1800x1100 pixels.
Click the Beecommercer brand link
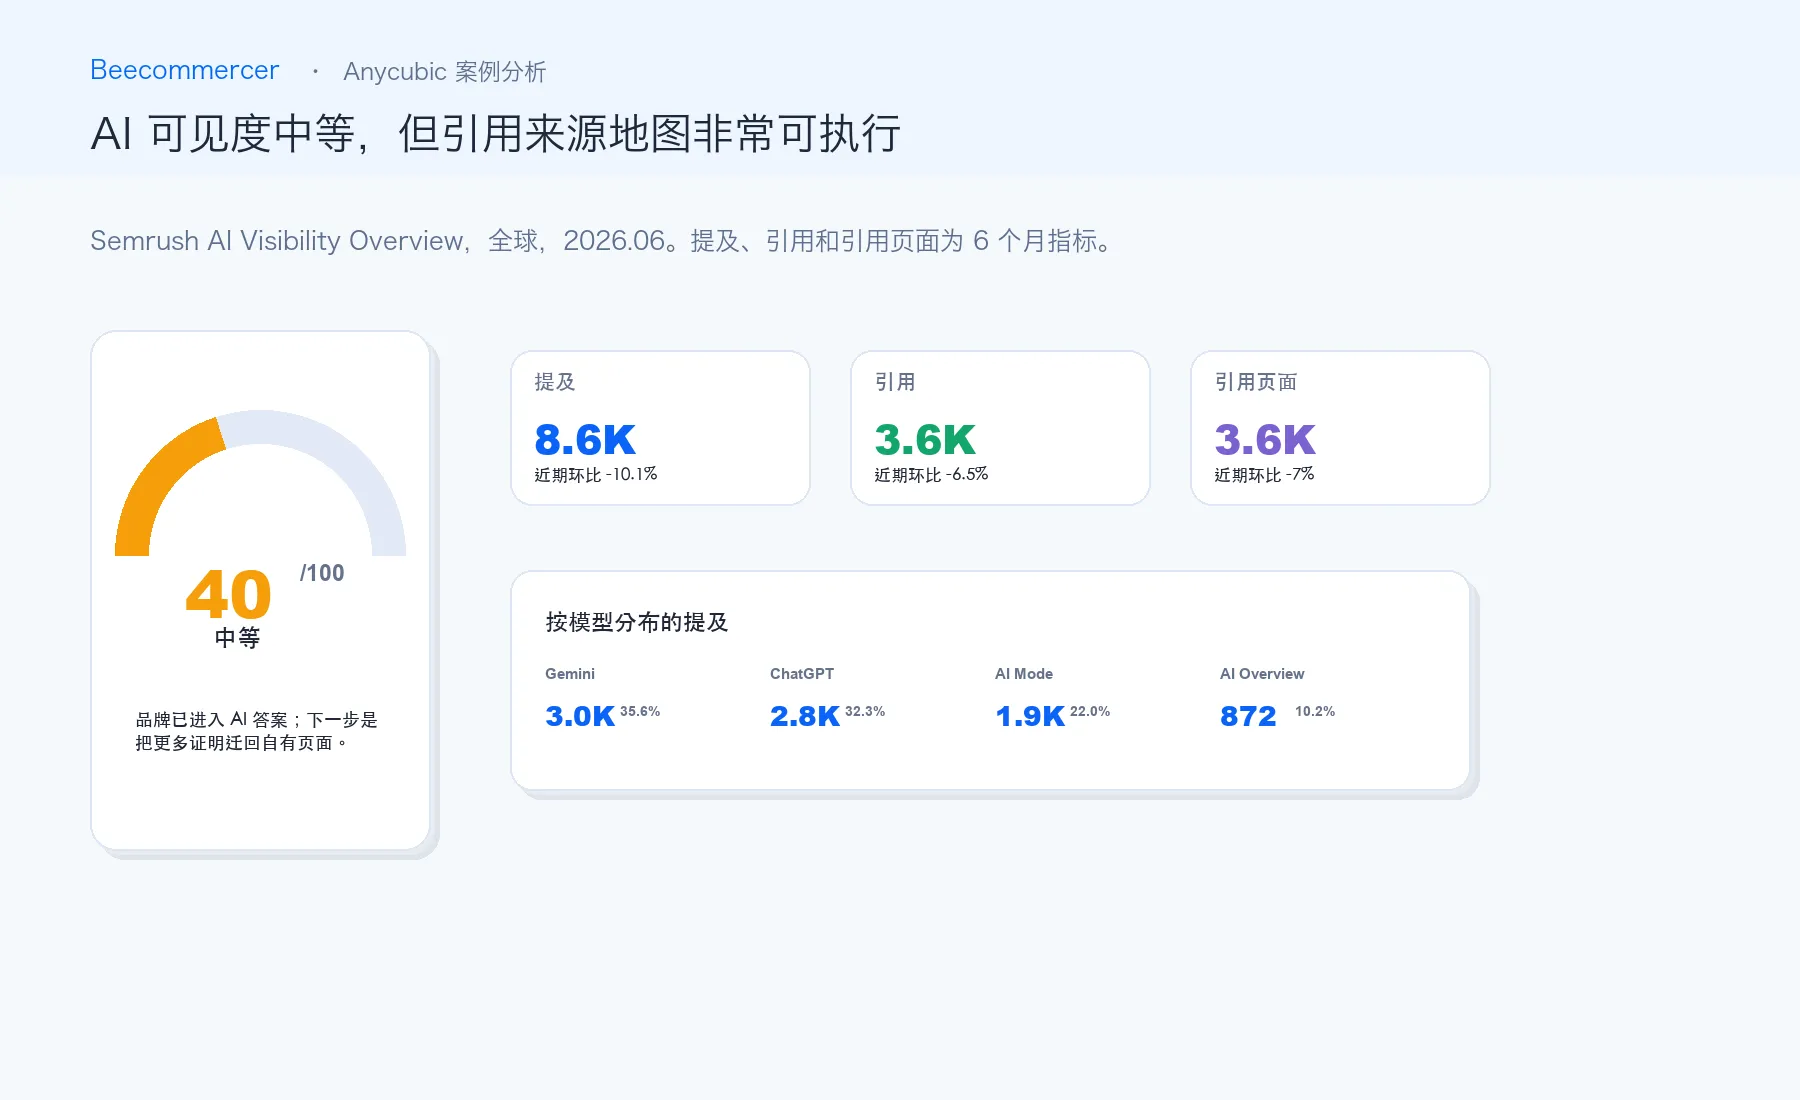click(x=185, y=70)
